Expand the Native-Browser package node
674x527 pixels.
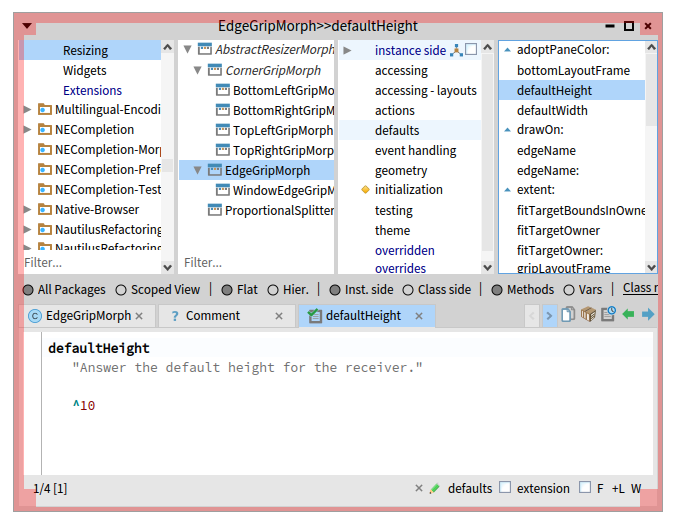point(28,209)
